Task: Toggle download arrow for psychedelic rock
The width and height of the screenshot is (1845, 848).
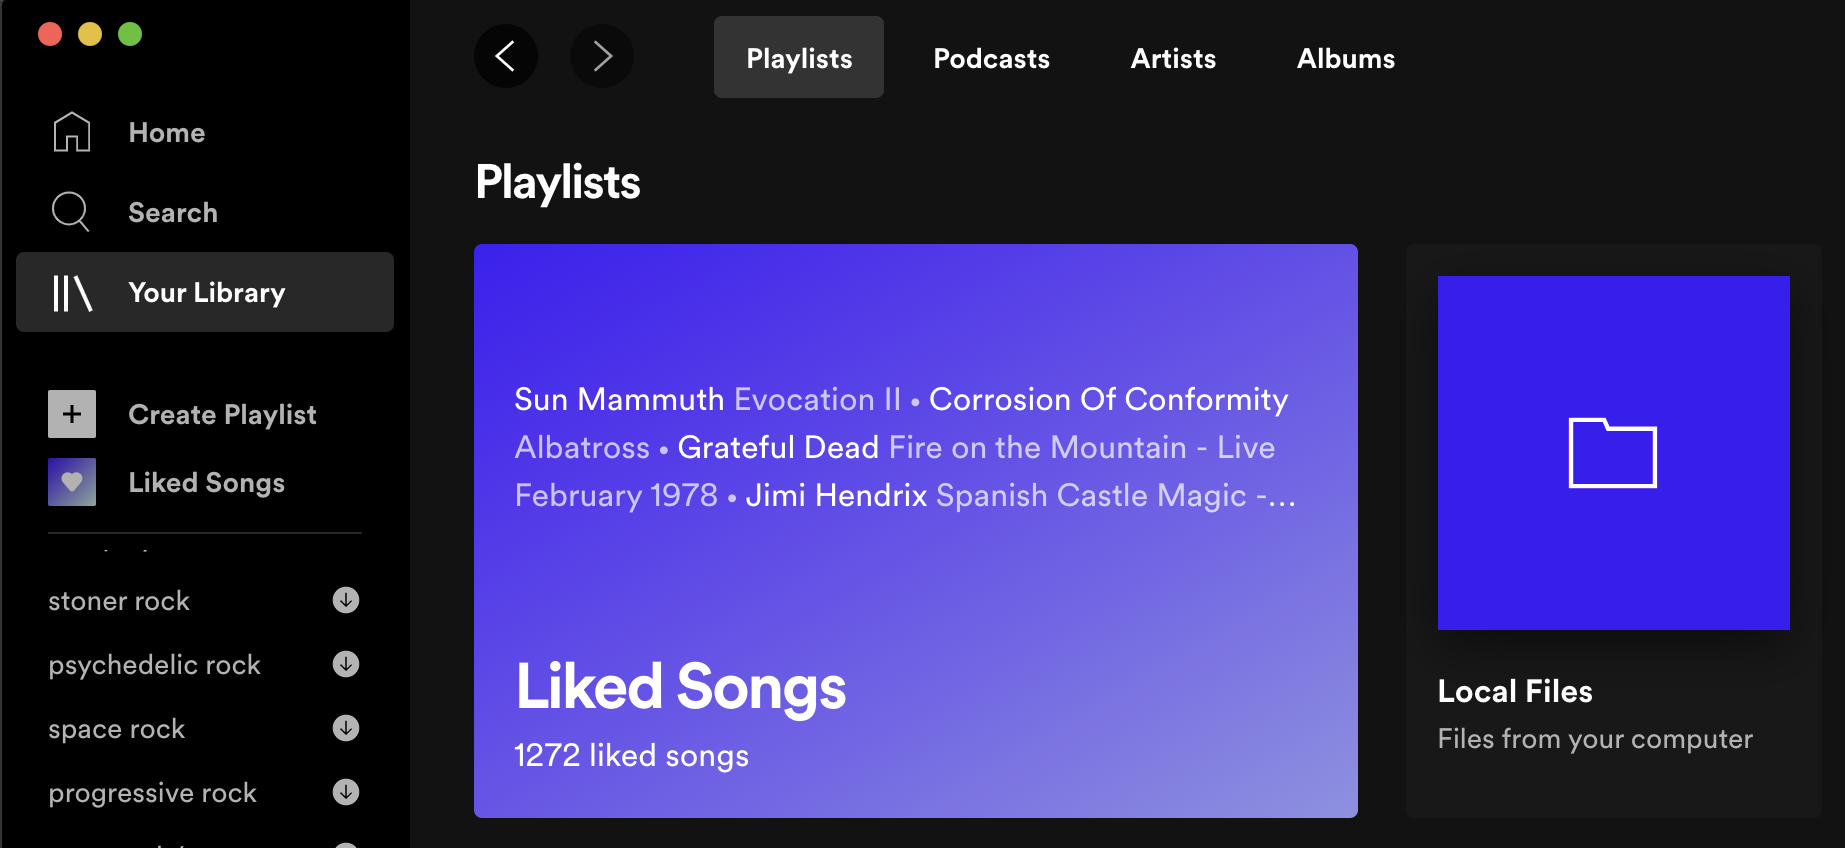Action: tap(346, 664)
